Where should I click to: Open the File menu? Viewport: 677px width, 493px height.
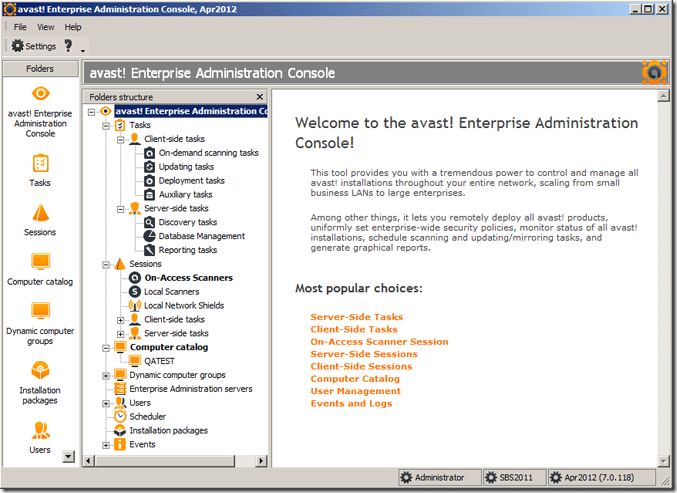pos(20,27)
